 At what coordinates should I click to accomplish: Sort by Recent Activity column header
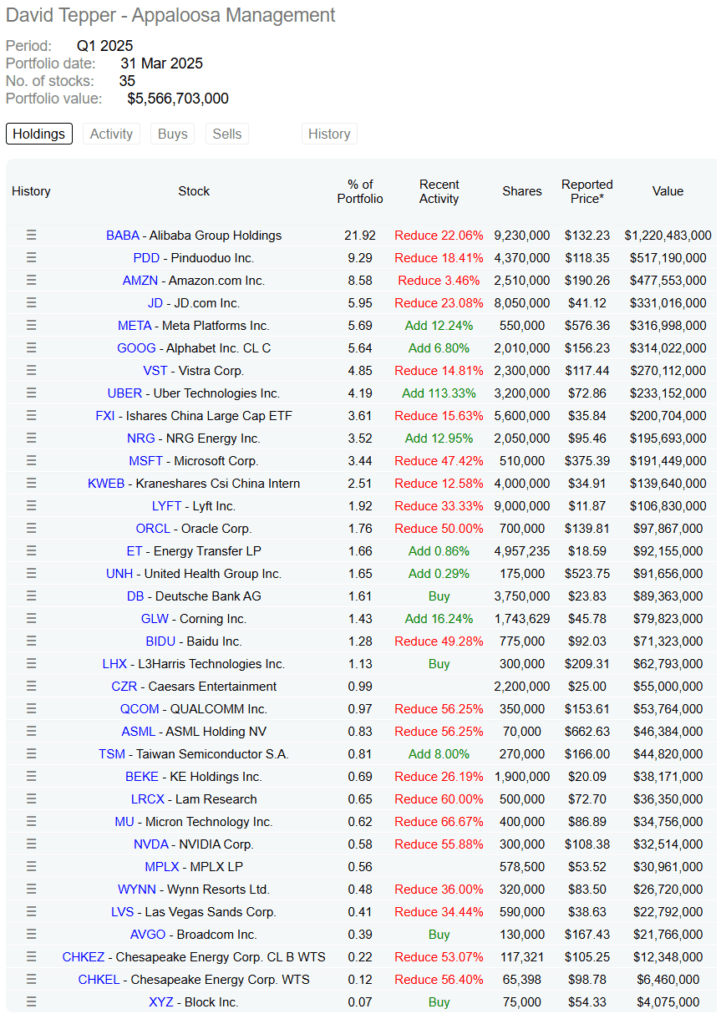(x=439, y=191)
